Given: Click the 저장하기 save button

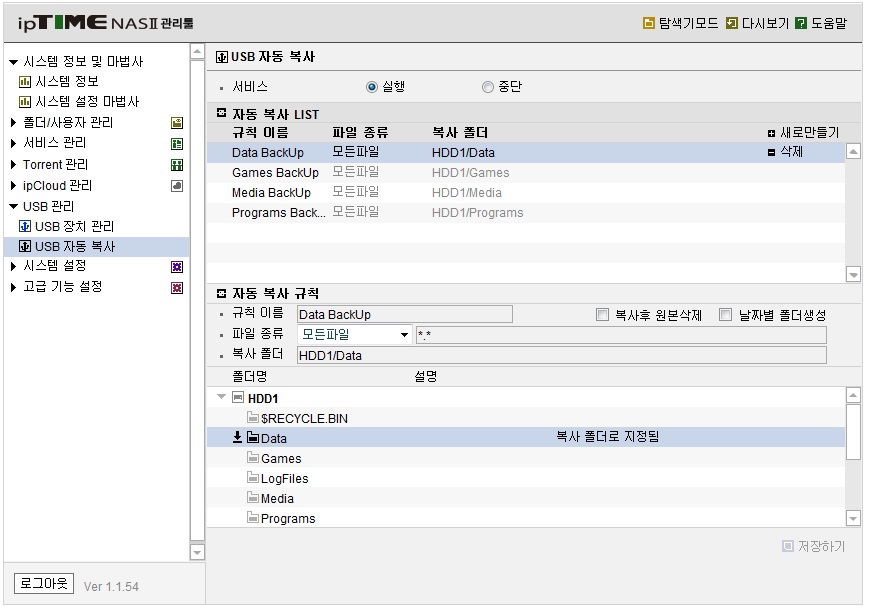Looking at the screenshot, I should (814, 547).
